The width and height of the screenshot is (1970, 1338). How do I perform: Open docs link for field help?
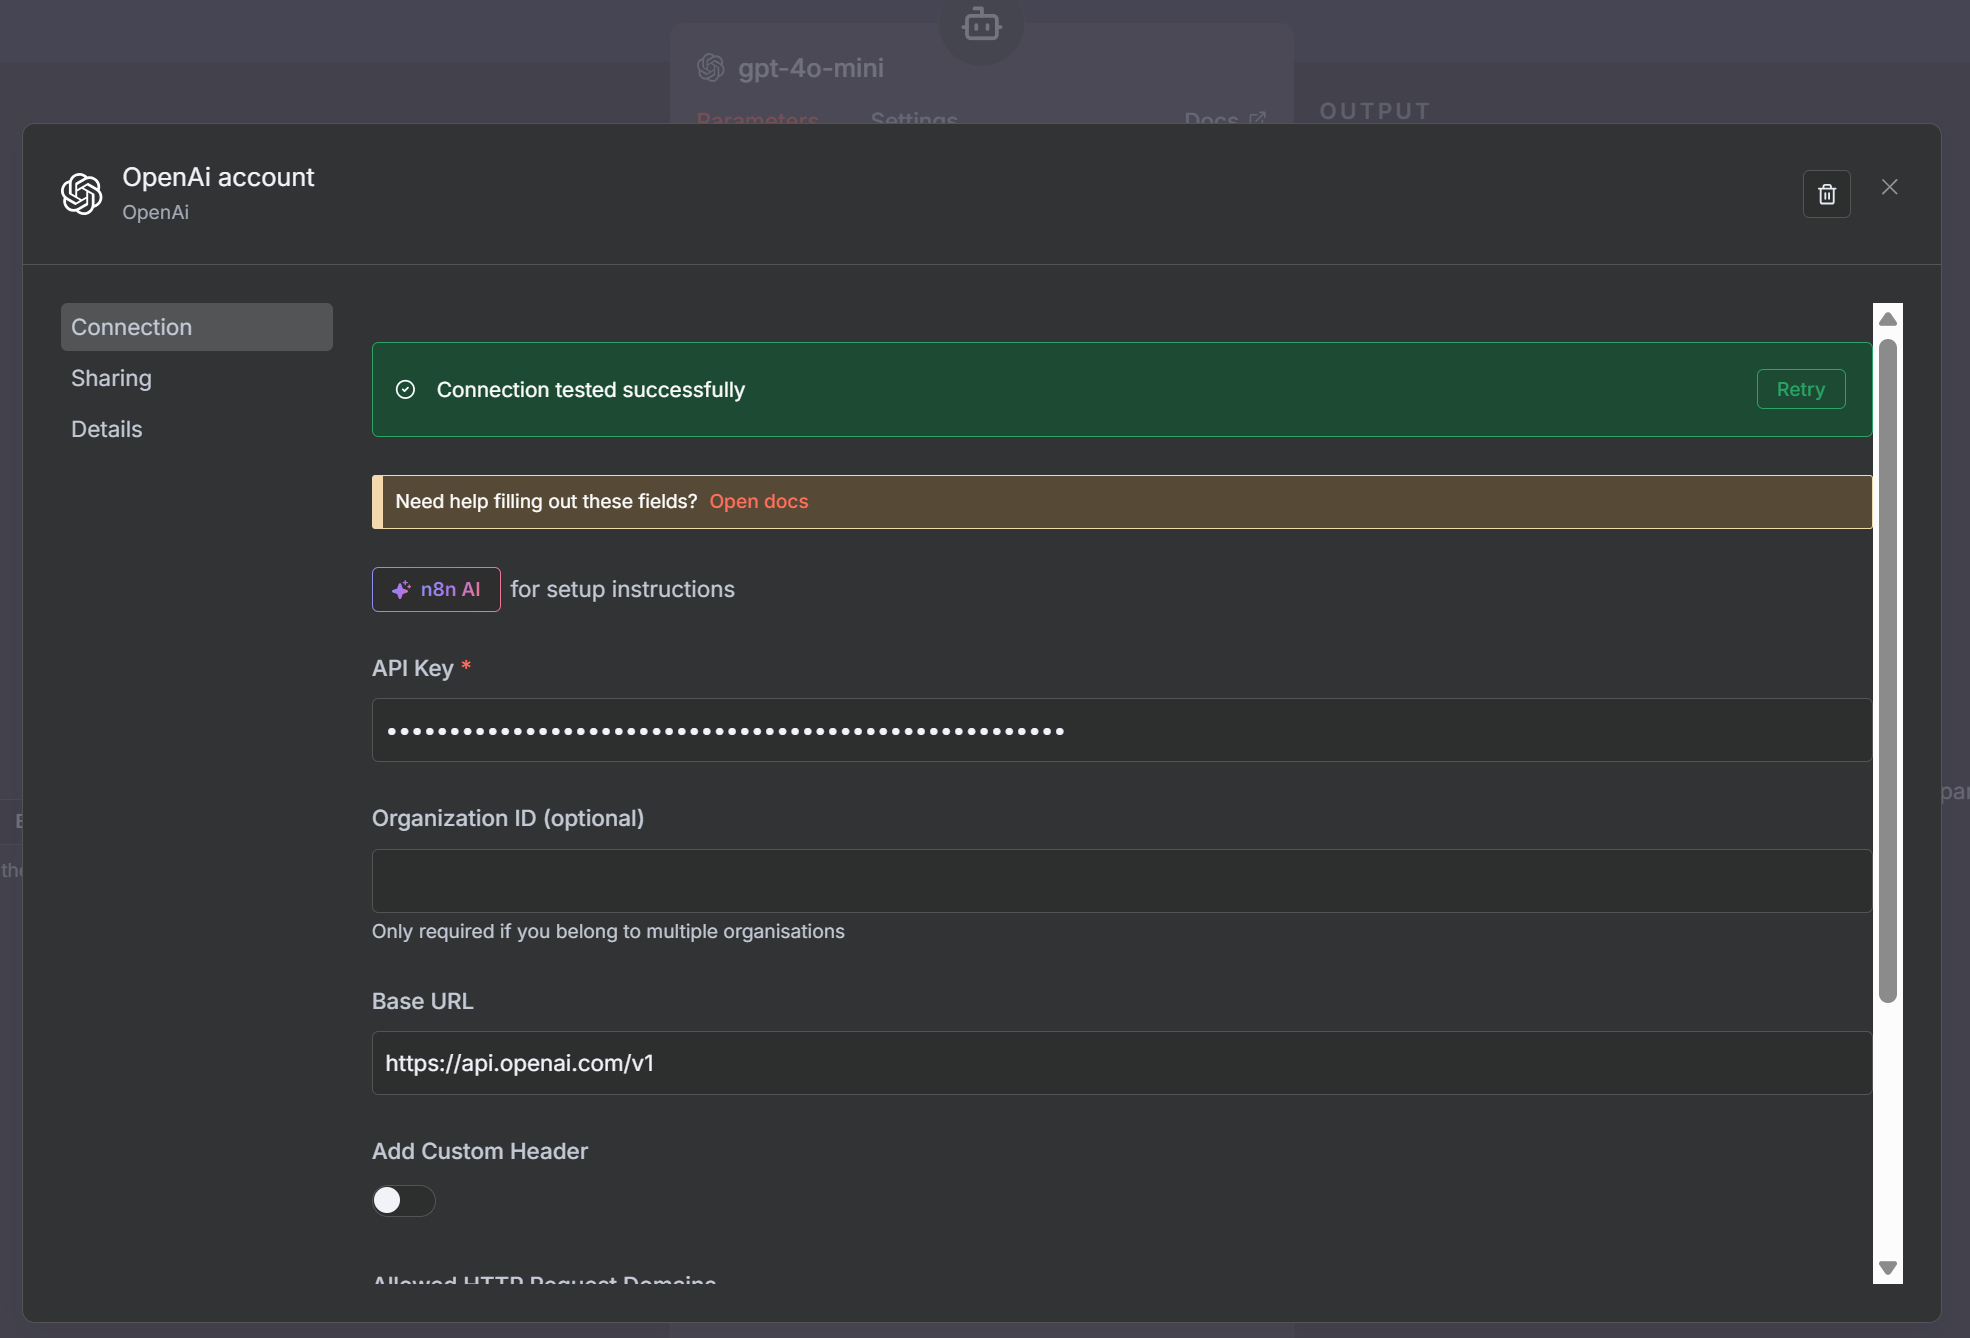click(758, 502)
